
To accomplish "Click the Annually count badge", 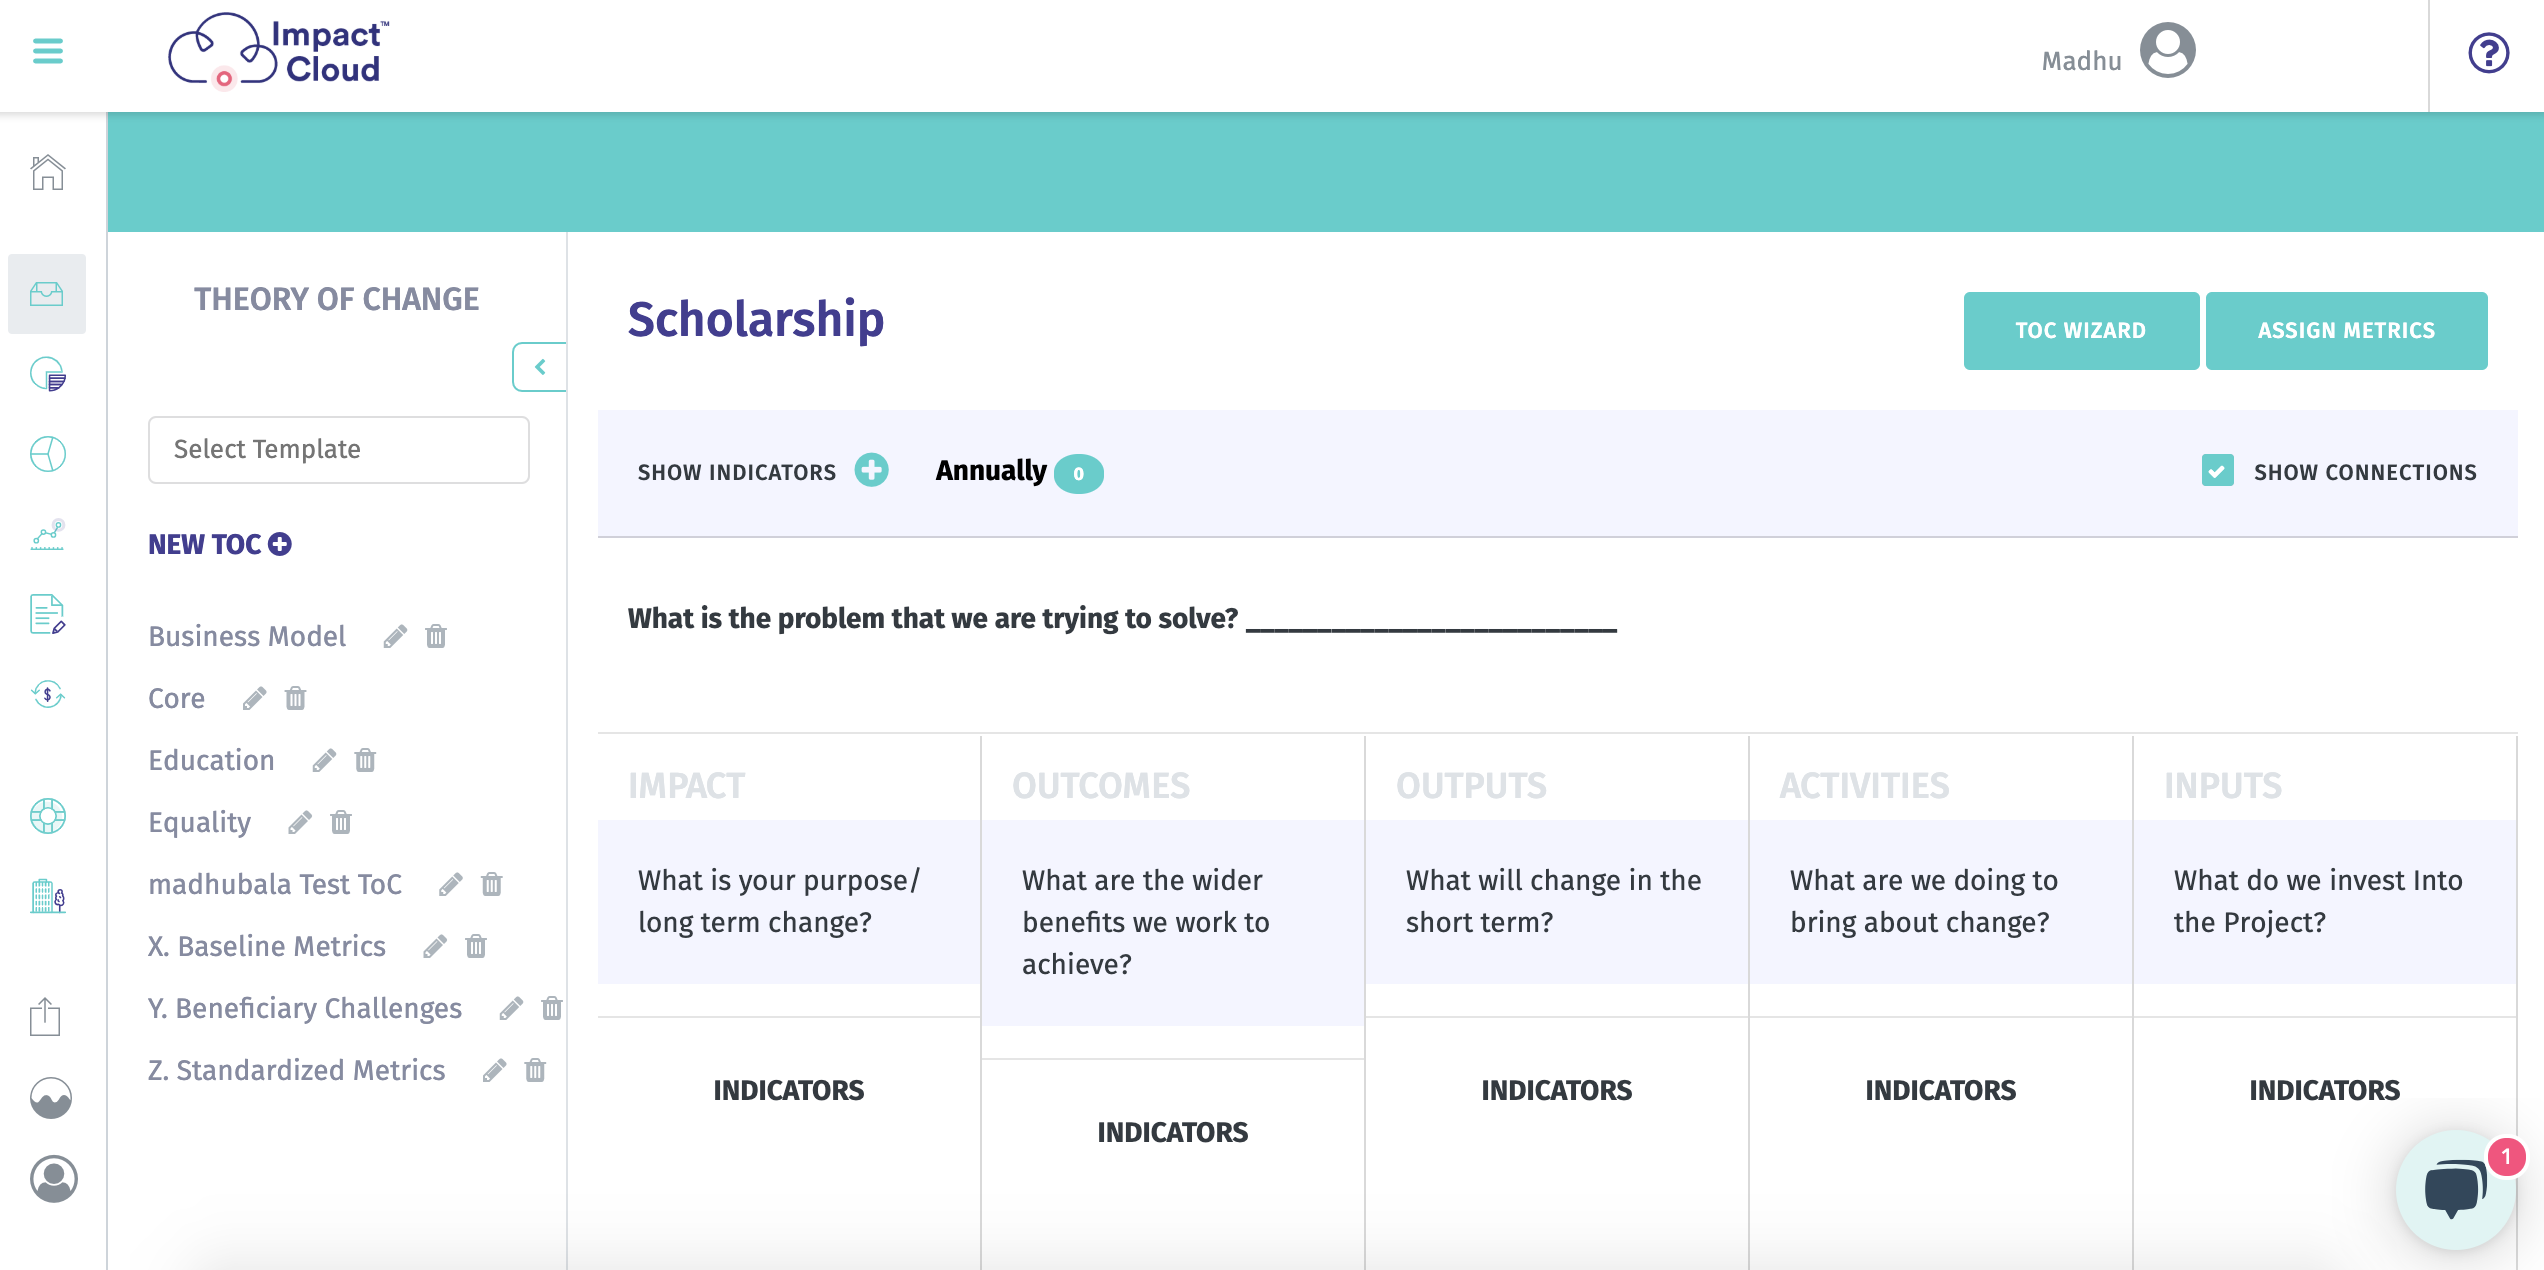I will tap(1078, 473).
